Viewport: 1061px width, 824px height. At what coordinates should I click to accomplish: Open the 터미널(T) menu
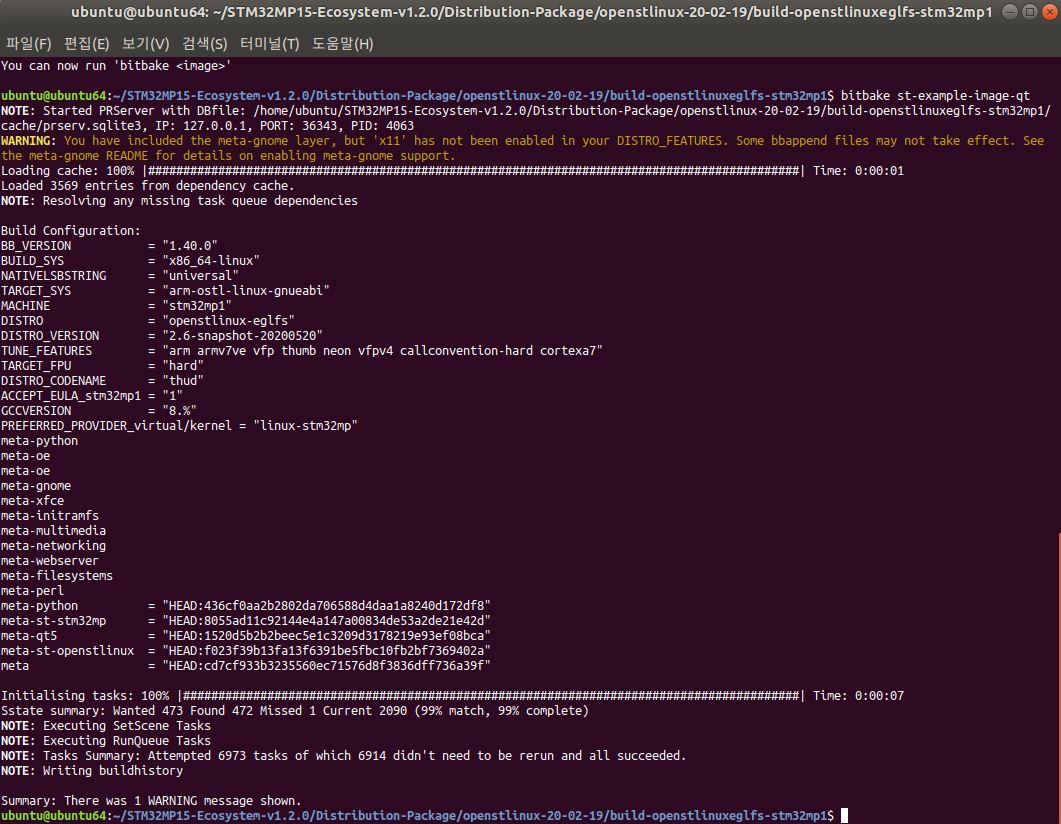(x=269, y=44)
